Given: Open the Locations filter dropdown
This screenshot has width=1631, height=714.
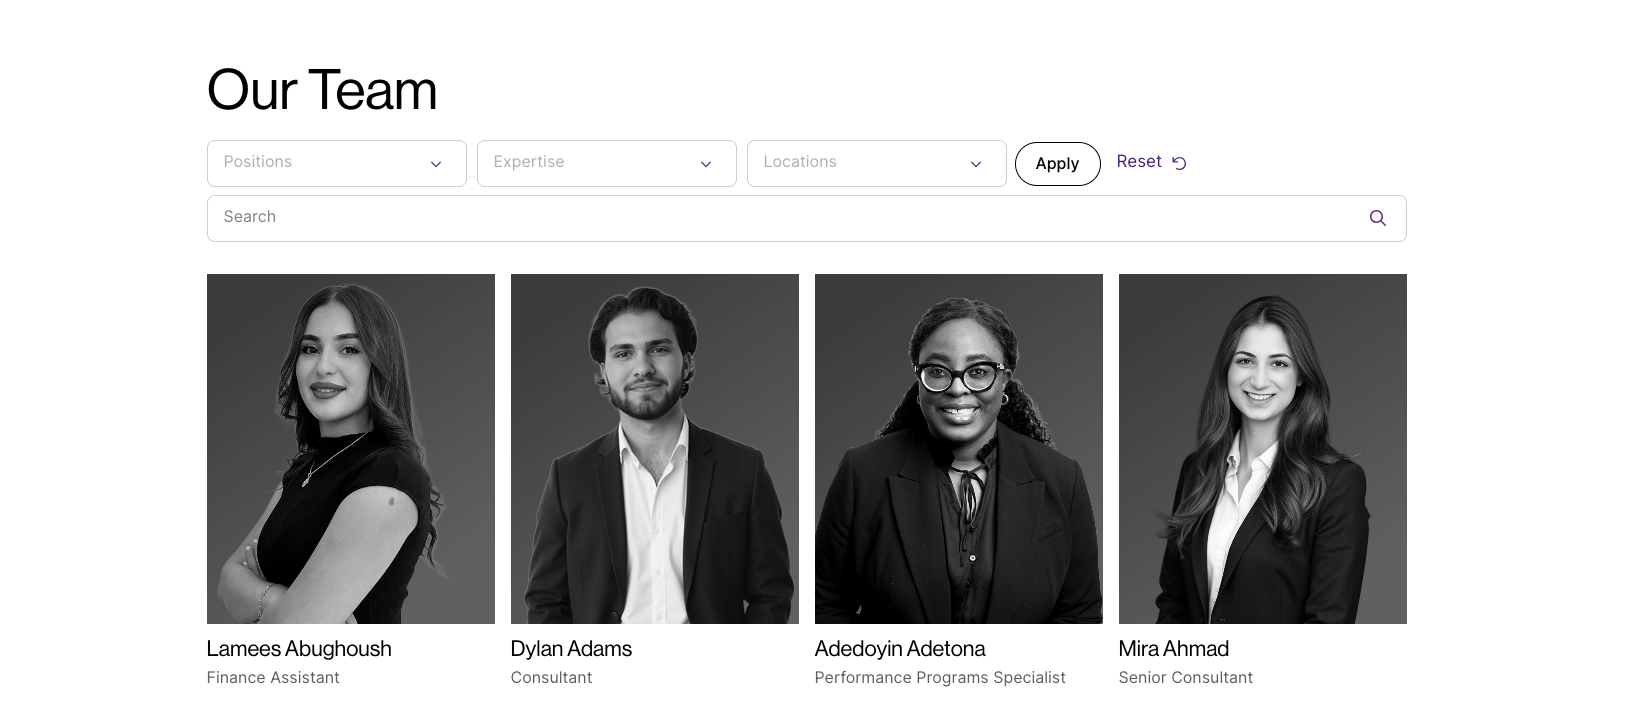Looking at the screenshot, I should pos(860,163).
